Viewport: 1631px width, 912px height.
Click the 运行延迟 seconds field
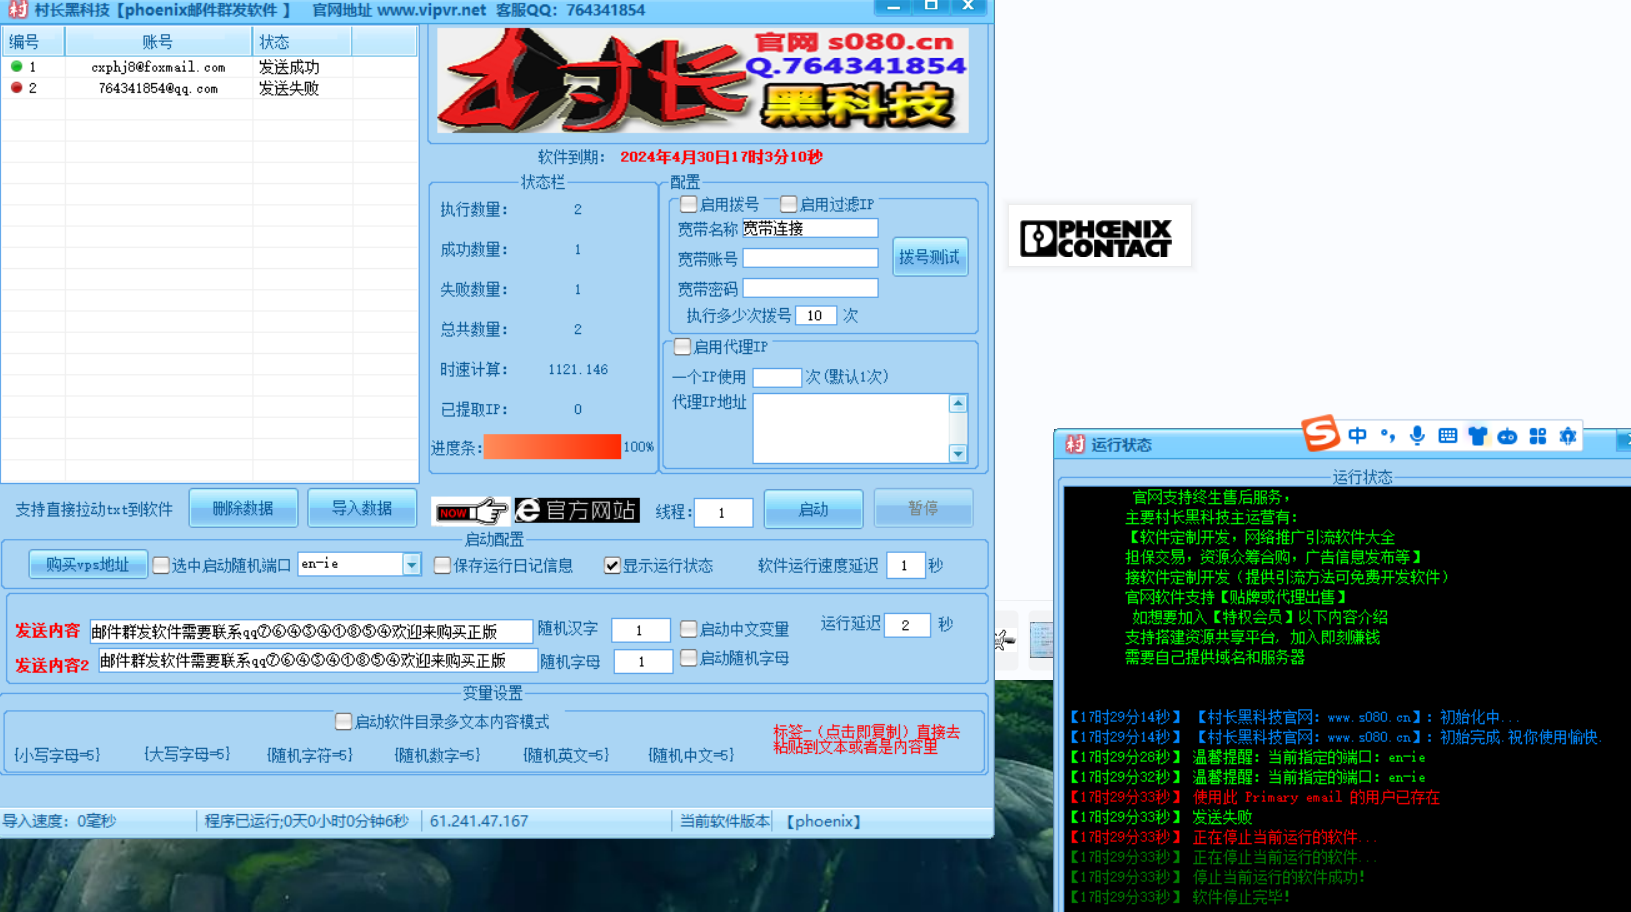click(x=907, y=625)
